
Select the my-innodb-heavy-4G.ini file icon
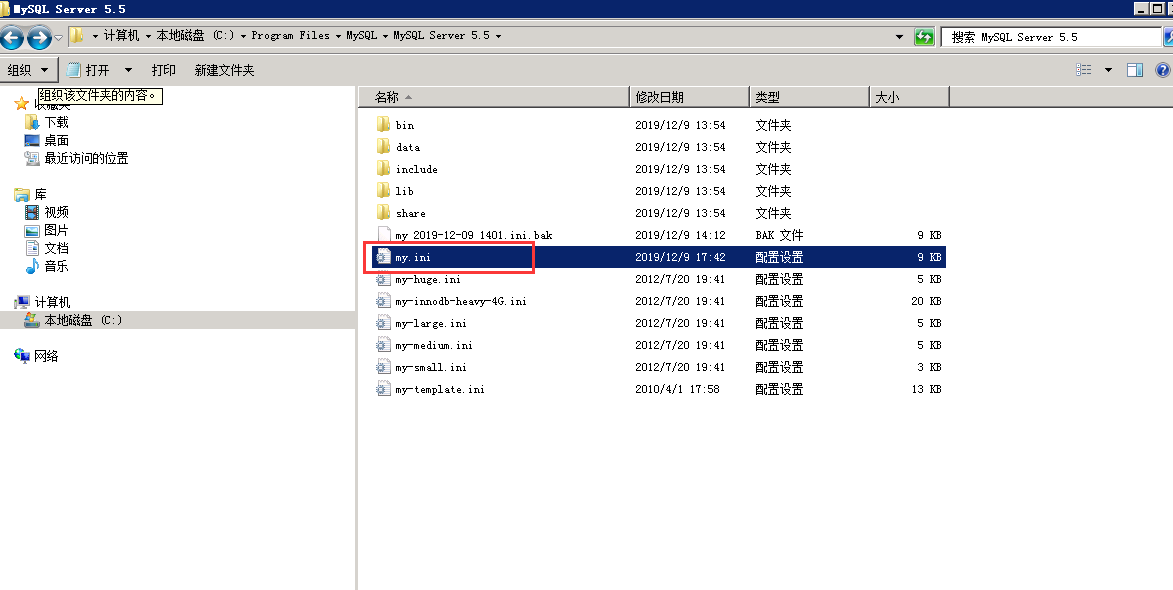click(x=384, y=301)
